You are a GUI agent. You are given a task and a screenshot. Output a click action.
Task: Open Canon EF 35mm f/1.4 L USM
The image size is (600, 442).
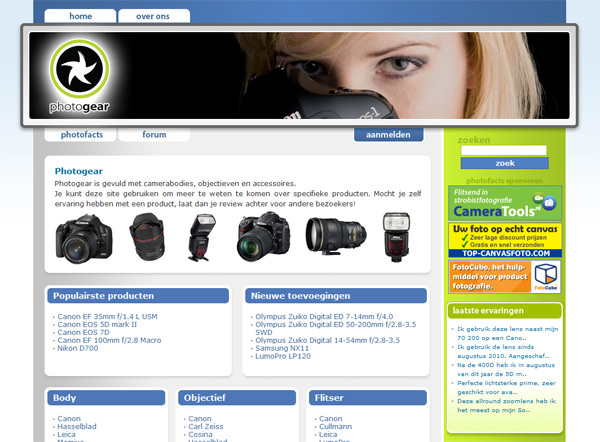(107, 316)
